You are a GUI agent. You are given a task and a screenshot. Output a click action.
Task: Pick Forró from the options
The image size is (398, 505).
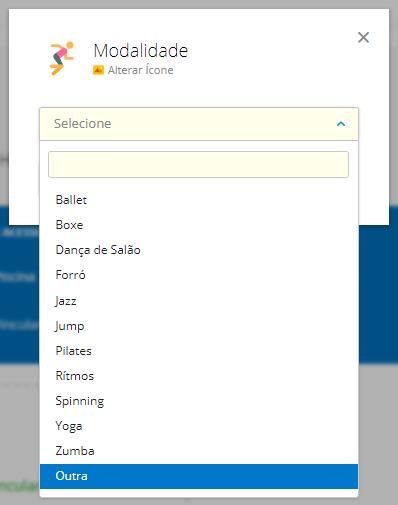click(199, 275)
